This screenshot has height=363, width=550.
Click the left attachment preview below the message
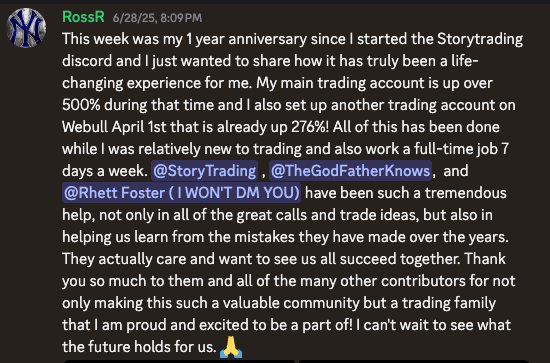click(179, 361)
